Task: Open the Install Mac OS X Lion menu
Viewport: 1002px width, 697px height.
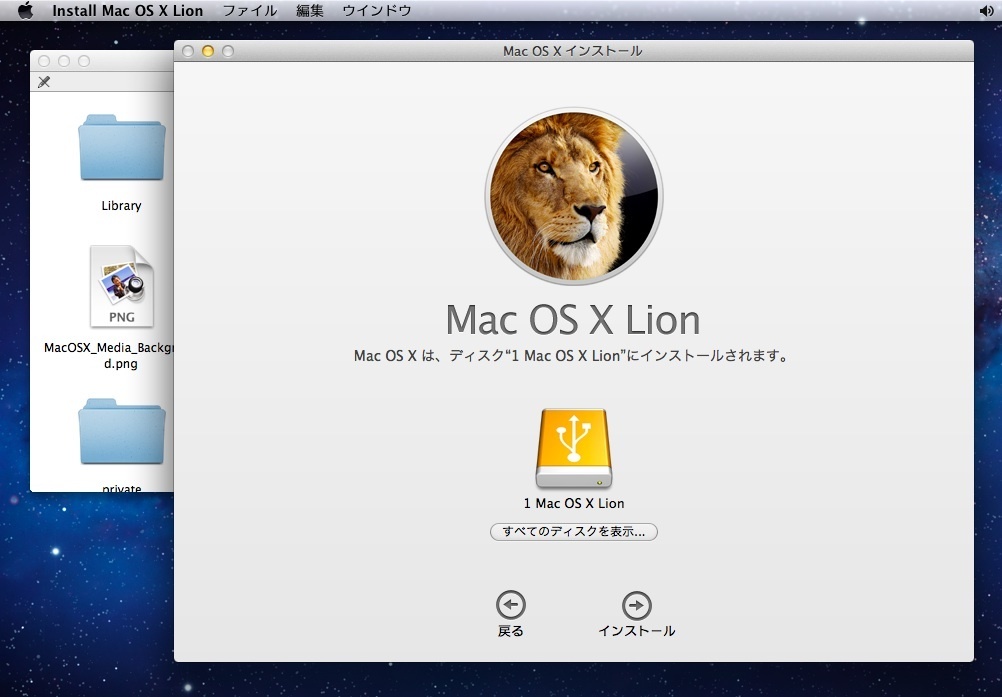Action: pos(127,11)
